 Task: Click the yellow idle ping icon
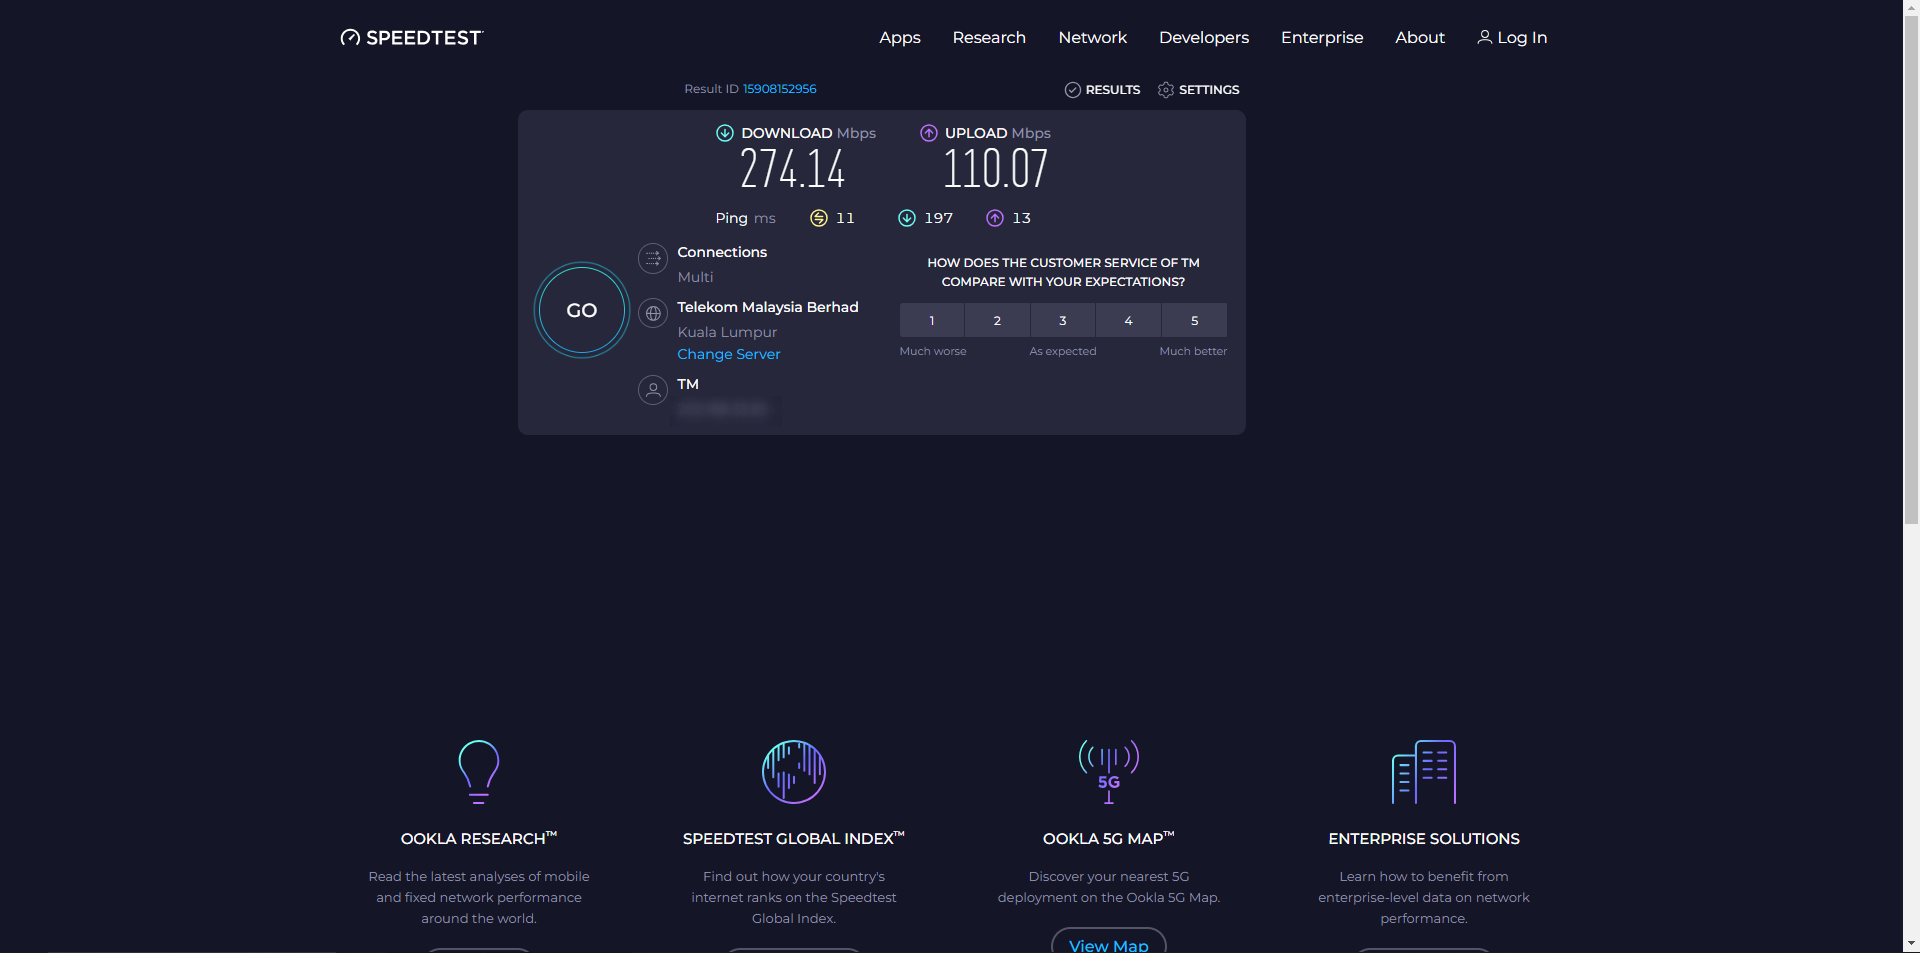click(x=819, y=218)
